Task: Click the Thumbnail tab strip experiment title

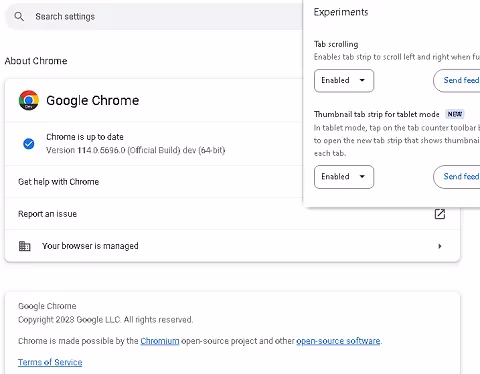Action: [x=377, y=114]
